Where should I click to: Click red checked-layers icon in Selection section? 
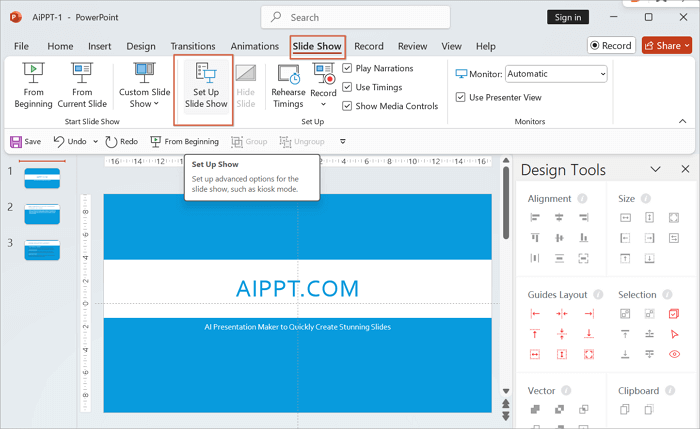pyautogui.click(x=674, y=314)
